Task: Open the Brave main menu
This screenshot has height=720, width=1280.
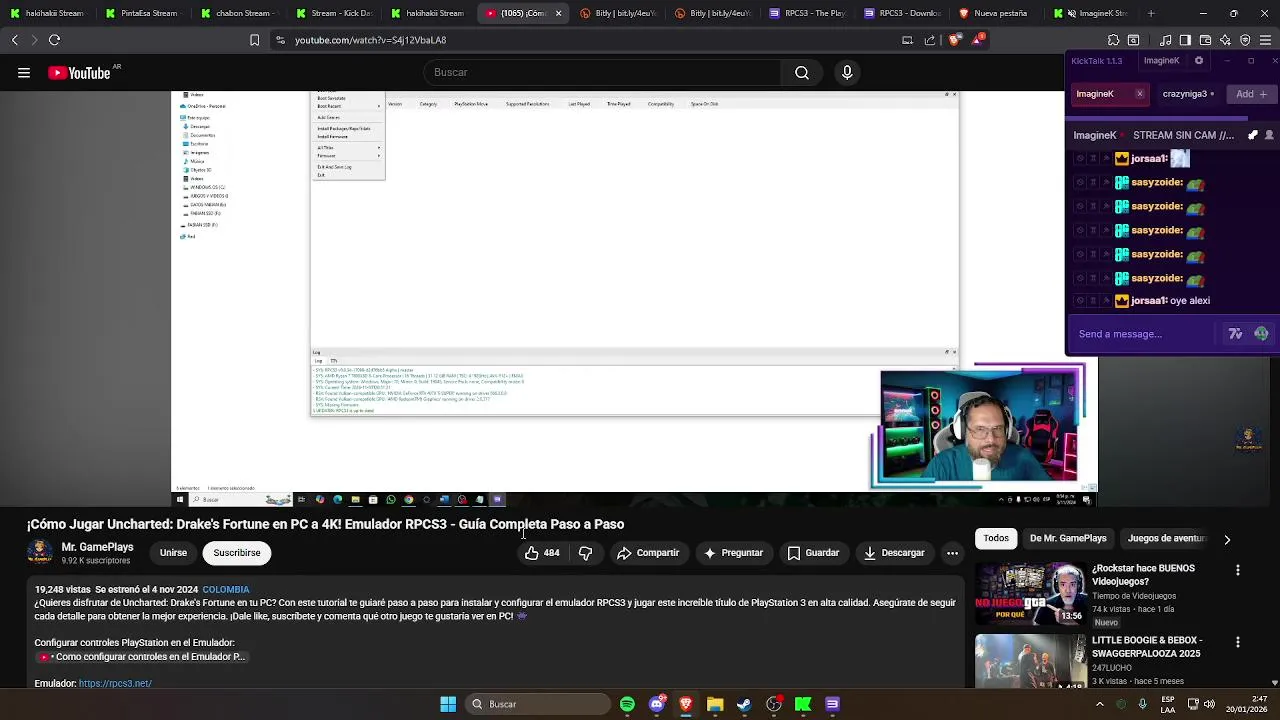Action: (x=1265, y=40)
